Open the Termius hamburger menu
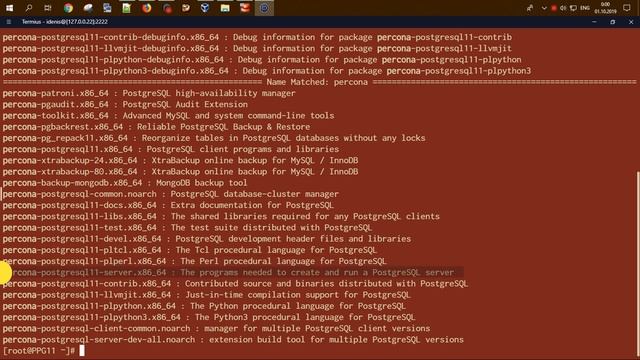640x360 pixels. 9,22
